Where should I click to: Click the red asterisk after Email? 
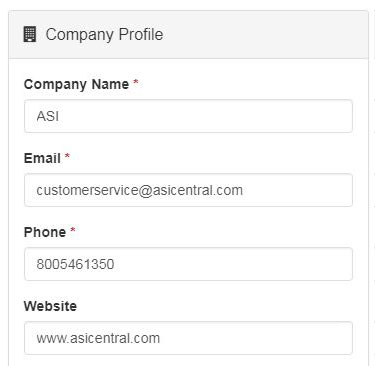(67, 156)
